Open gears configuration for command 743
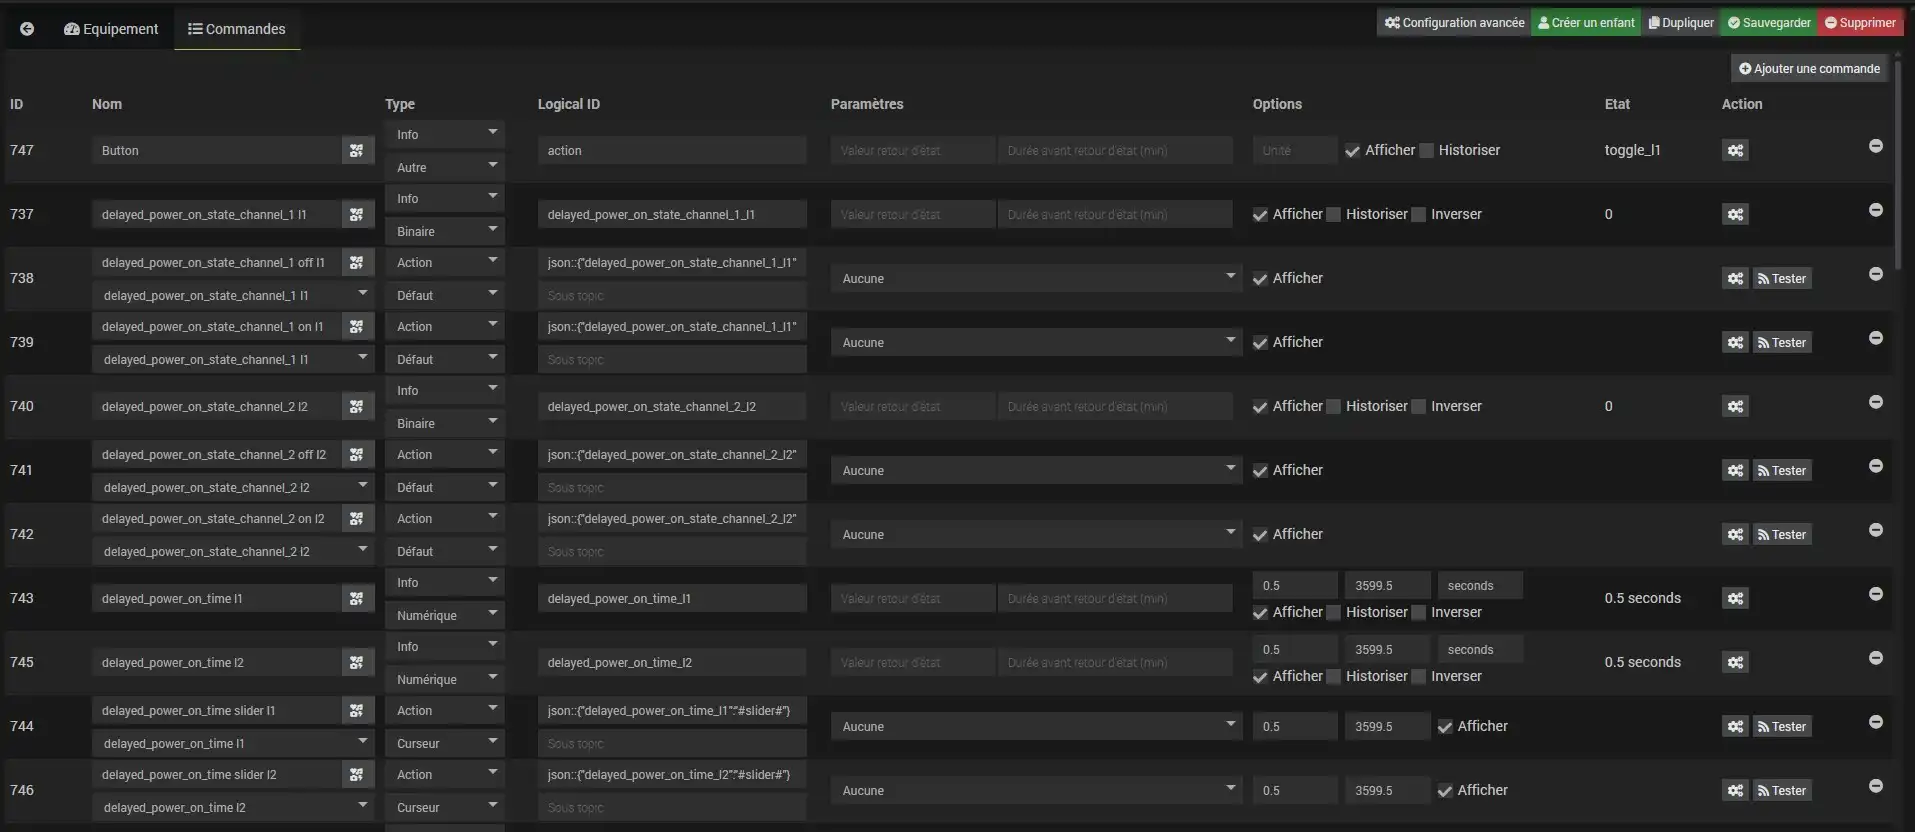1915x832 pixels. pyautogui.click(x=1735, y=598)
